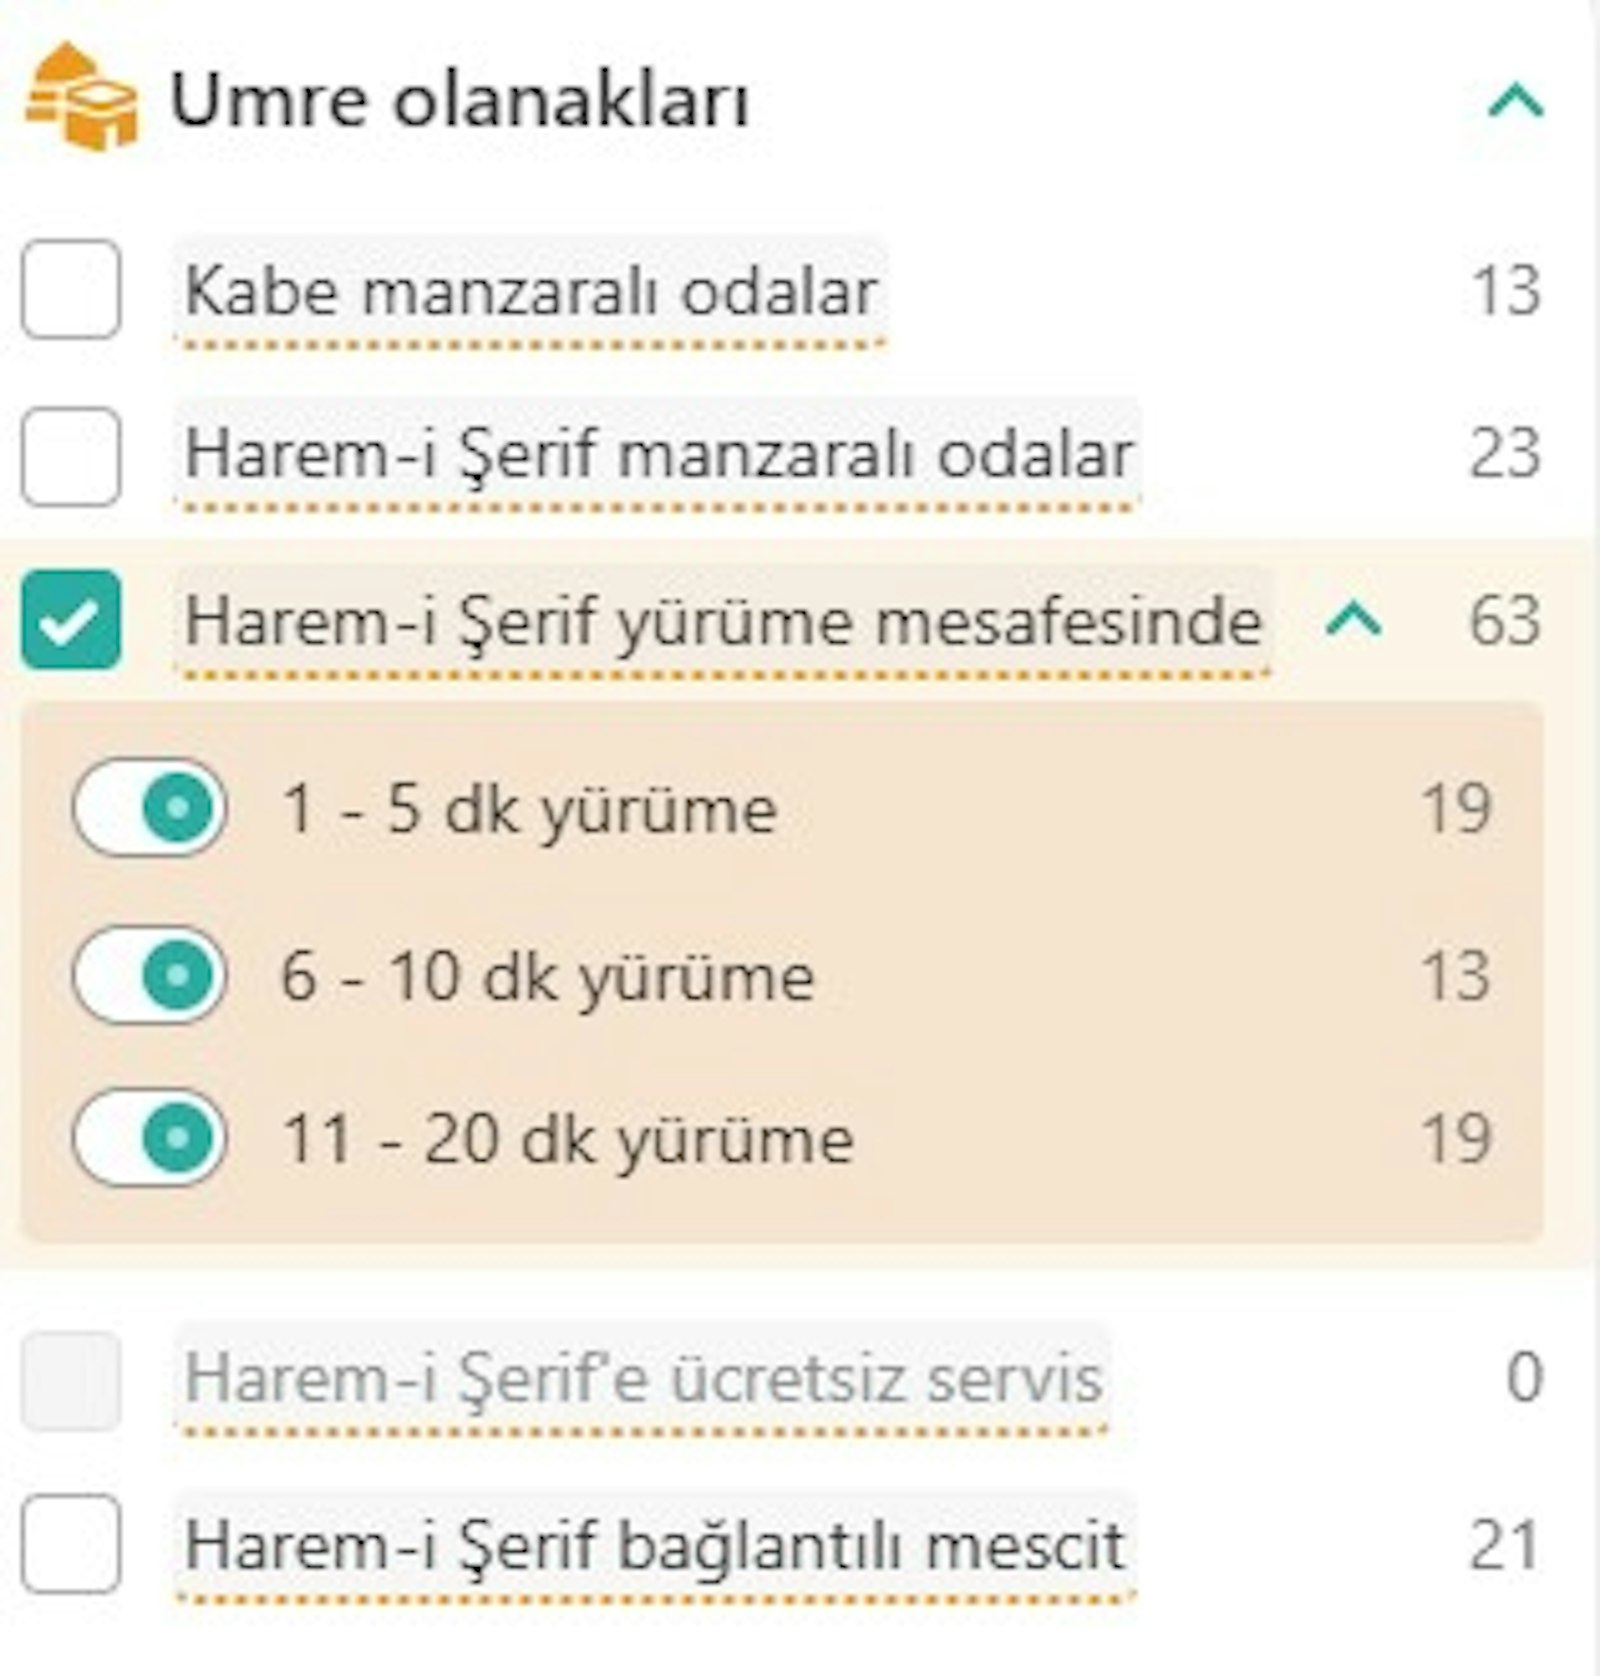Viewport: 1600px width, 1676px height.
Task: Turn off the 6 - 10 dk yürüme toggle
Action: (x=152, y=975)
